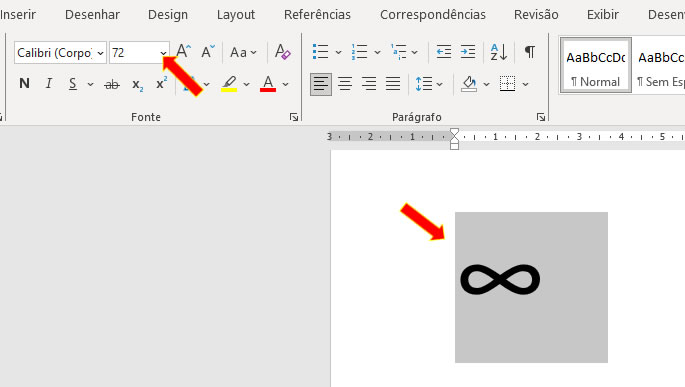
Task: Apply strikethrough formatting
Action: [x=112, y=84]
